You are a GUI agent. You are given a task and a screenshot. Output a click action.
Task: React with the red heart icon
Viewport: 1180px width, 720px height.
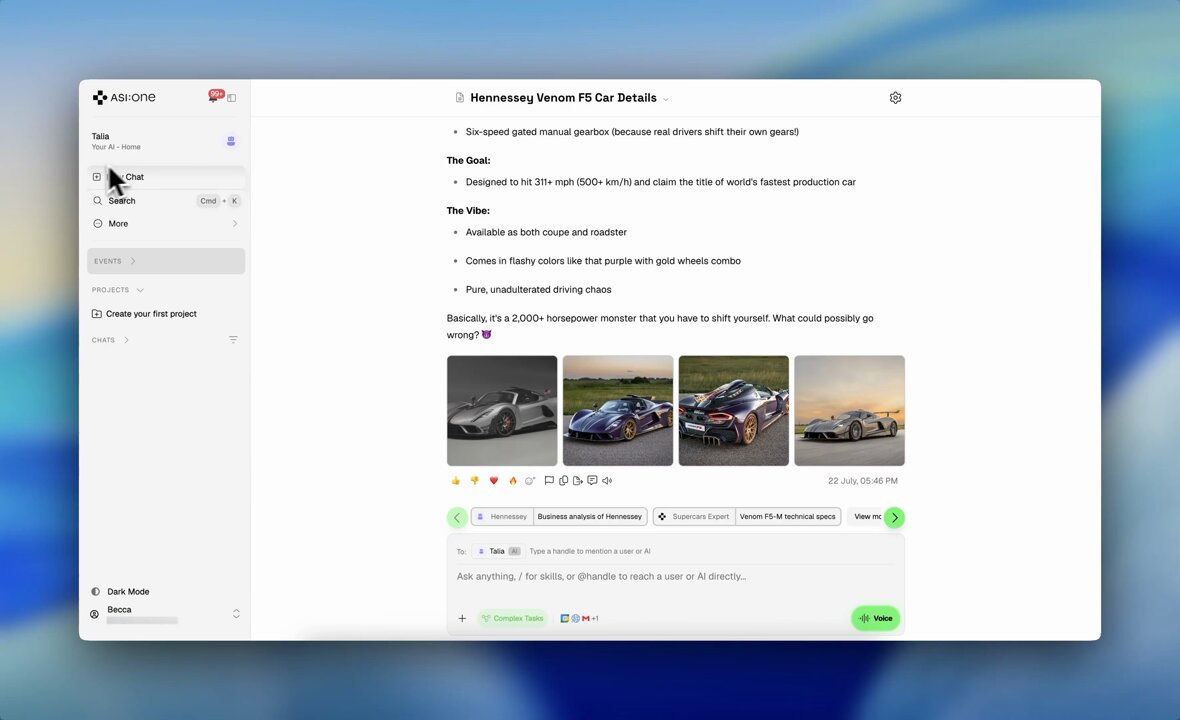(494, 481)
